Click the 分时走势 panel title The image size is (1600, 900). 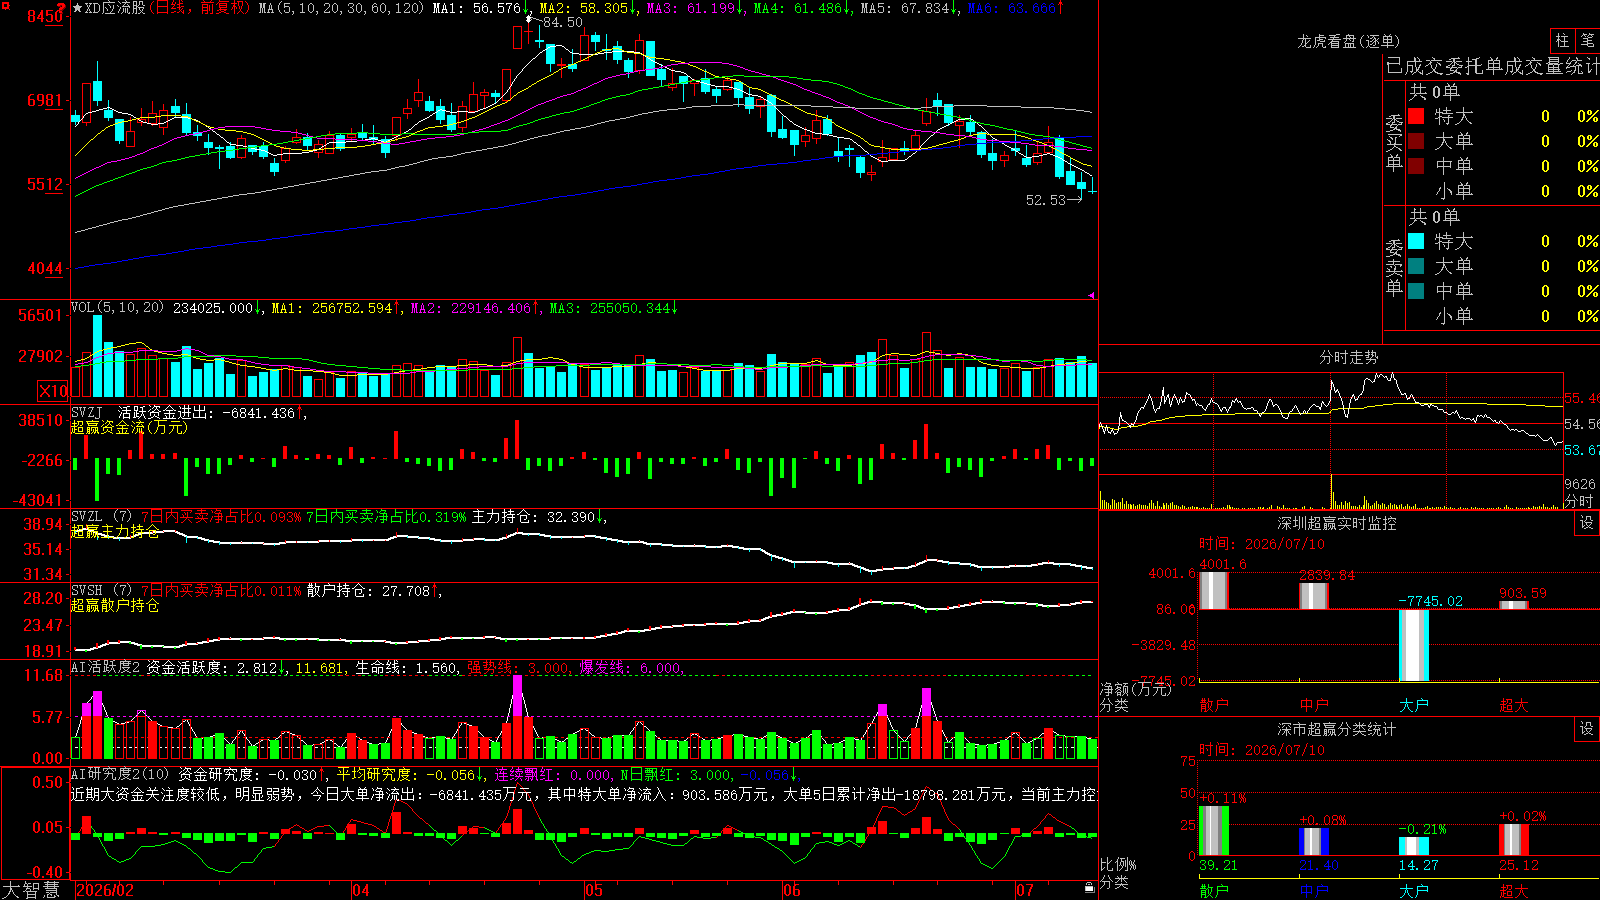tap(1348, 357)
